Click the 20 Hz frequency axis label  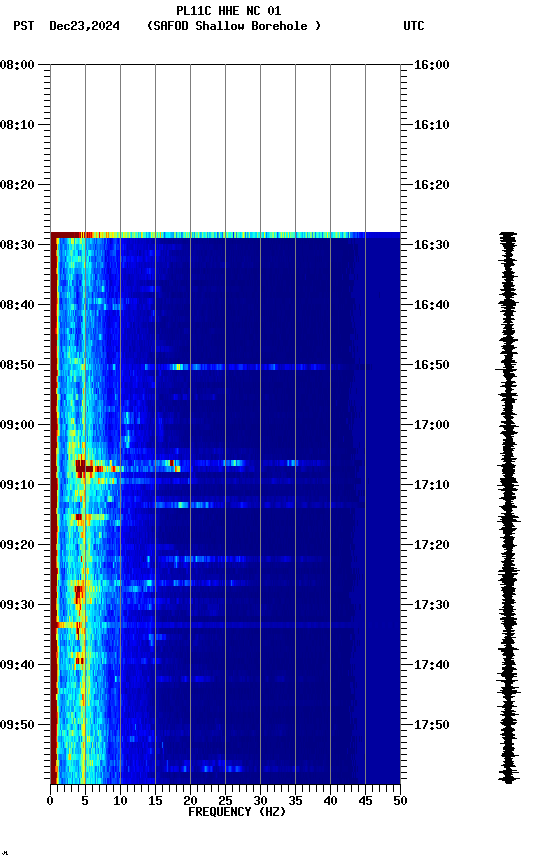190,801
